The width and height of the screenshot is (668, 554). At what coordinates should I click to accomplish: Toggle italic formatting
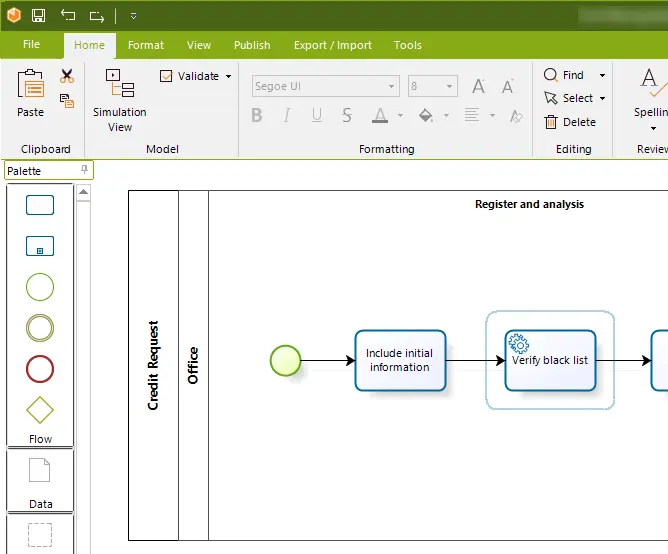click(287, 115)
